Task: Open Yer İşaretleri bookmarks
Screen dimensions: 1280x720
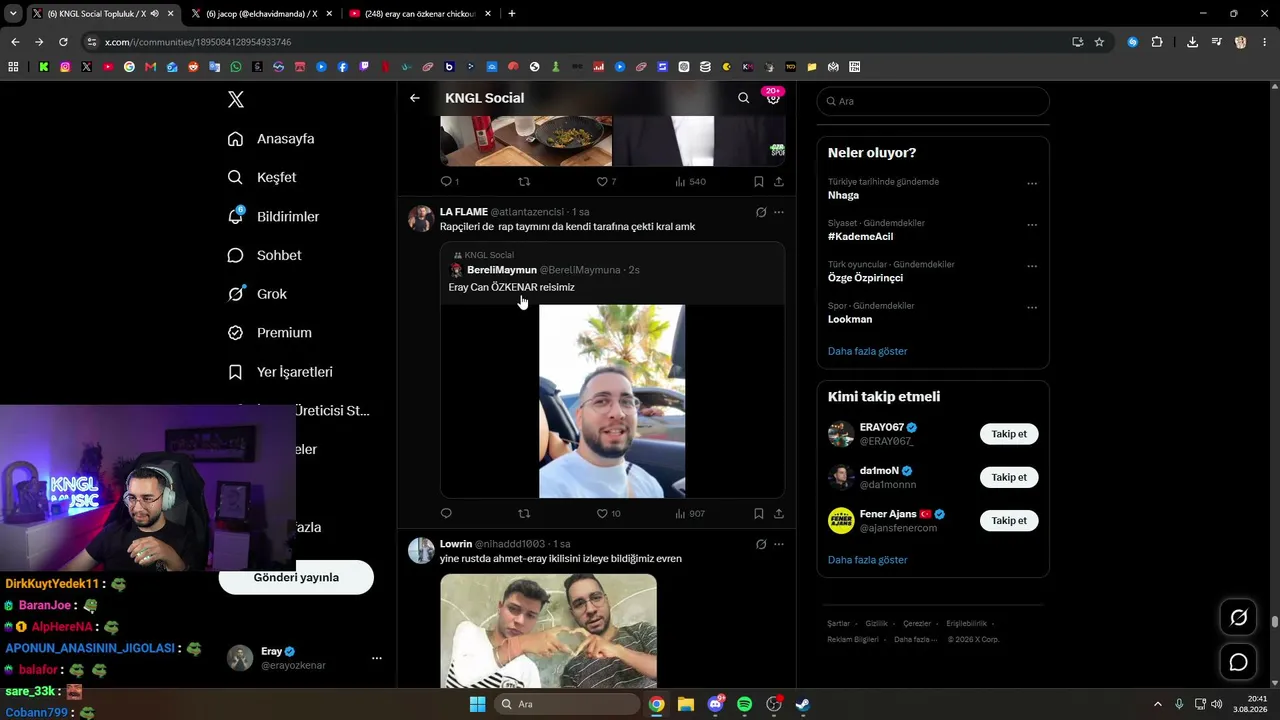Action: [x=280, y=372]
